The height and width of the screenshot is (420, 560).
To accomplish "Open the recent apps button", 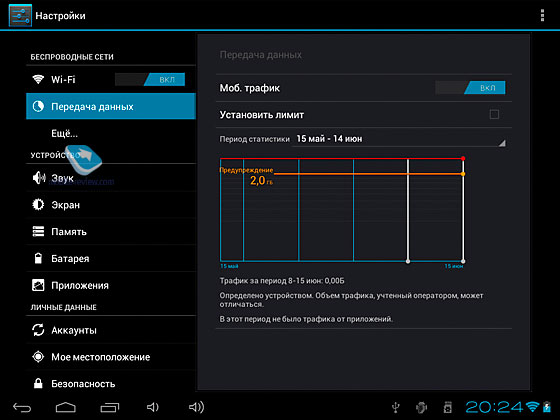I will (x=110, y=407).
